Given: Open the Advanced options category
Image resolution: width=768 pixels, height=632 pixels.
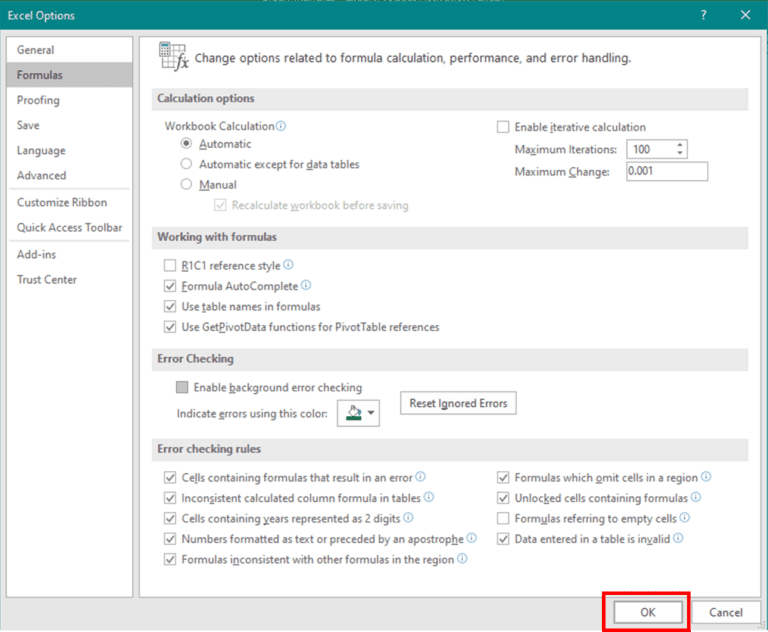Looking at the screenshot, I should pyautogui.click(x=41, y=175).
